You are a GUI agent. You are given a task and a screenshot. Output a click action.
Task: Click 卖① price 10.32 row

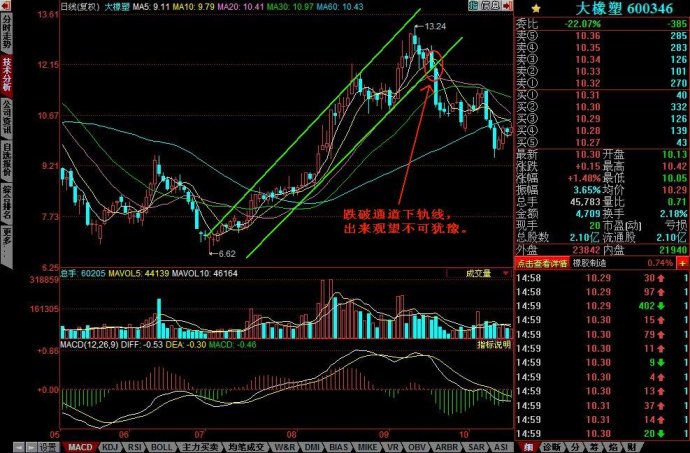[x=602, y=83]
